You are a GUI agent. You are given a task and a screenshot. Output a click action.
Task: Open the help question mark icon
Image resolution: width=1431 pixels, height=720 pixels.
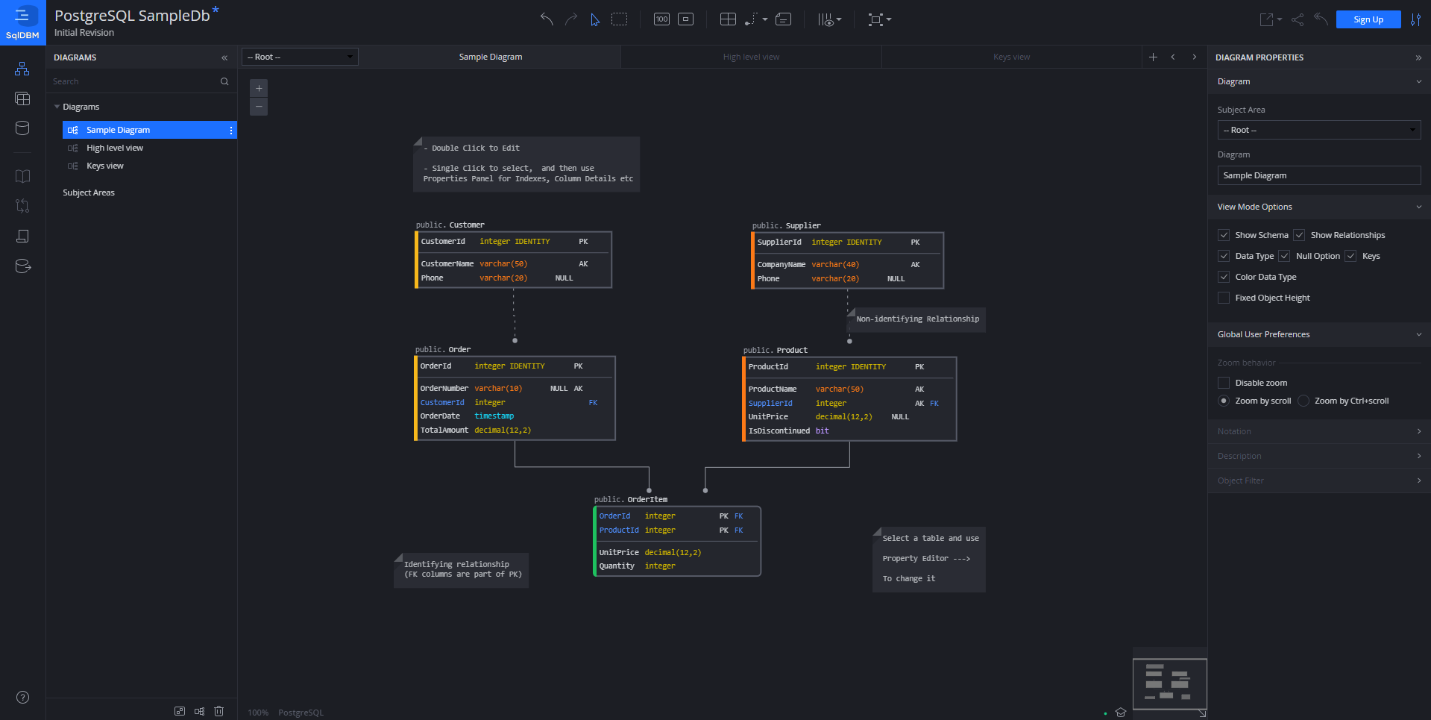coord(22,697)
